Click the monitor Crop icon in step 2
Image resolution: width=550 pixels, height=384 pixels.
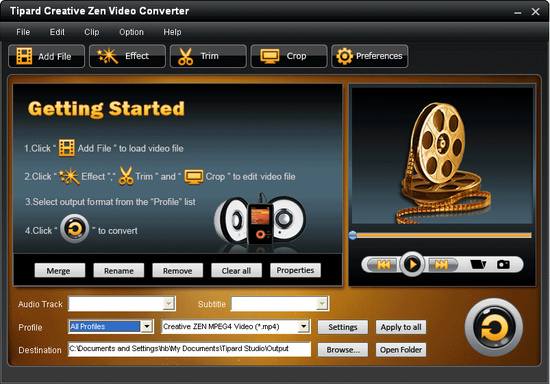[x=194, y=176]
